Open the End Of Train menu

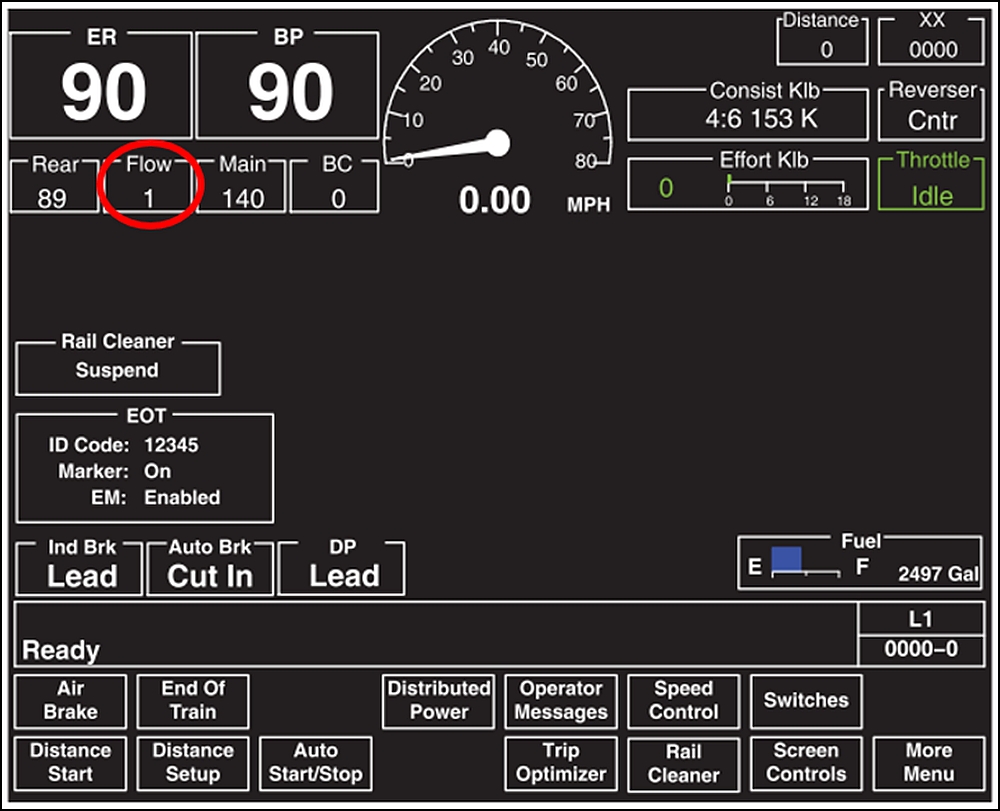click(x=193, y=700)
